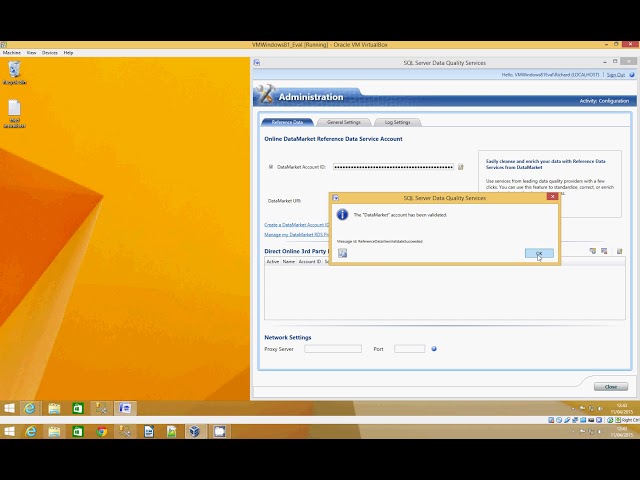Click the help icon next to Sign Out
The width and height of the screenshot is (640, 480).
pos(632,75)
